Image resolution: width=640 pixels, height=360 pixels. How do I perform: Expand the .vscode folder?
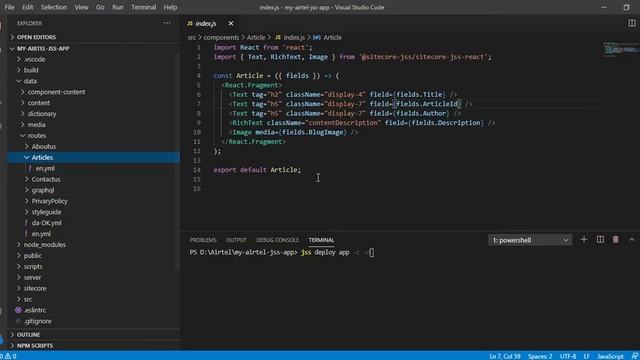click(x=34, y=60)
